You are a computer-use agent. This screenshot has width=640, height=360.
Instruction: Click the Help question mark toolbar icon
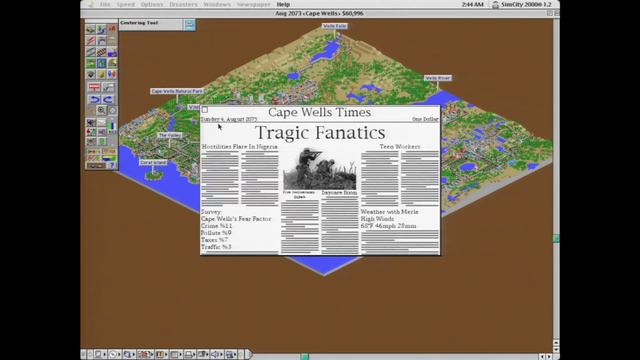coord(111,165)
